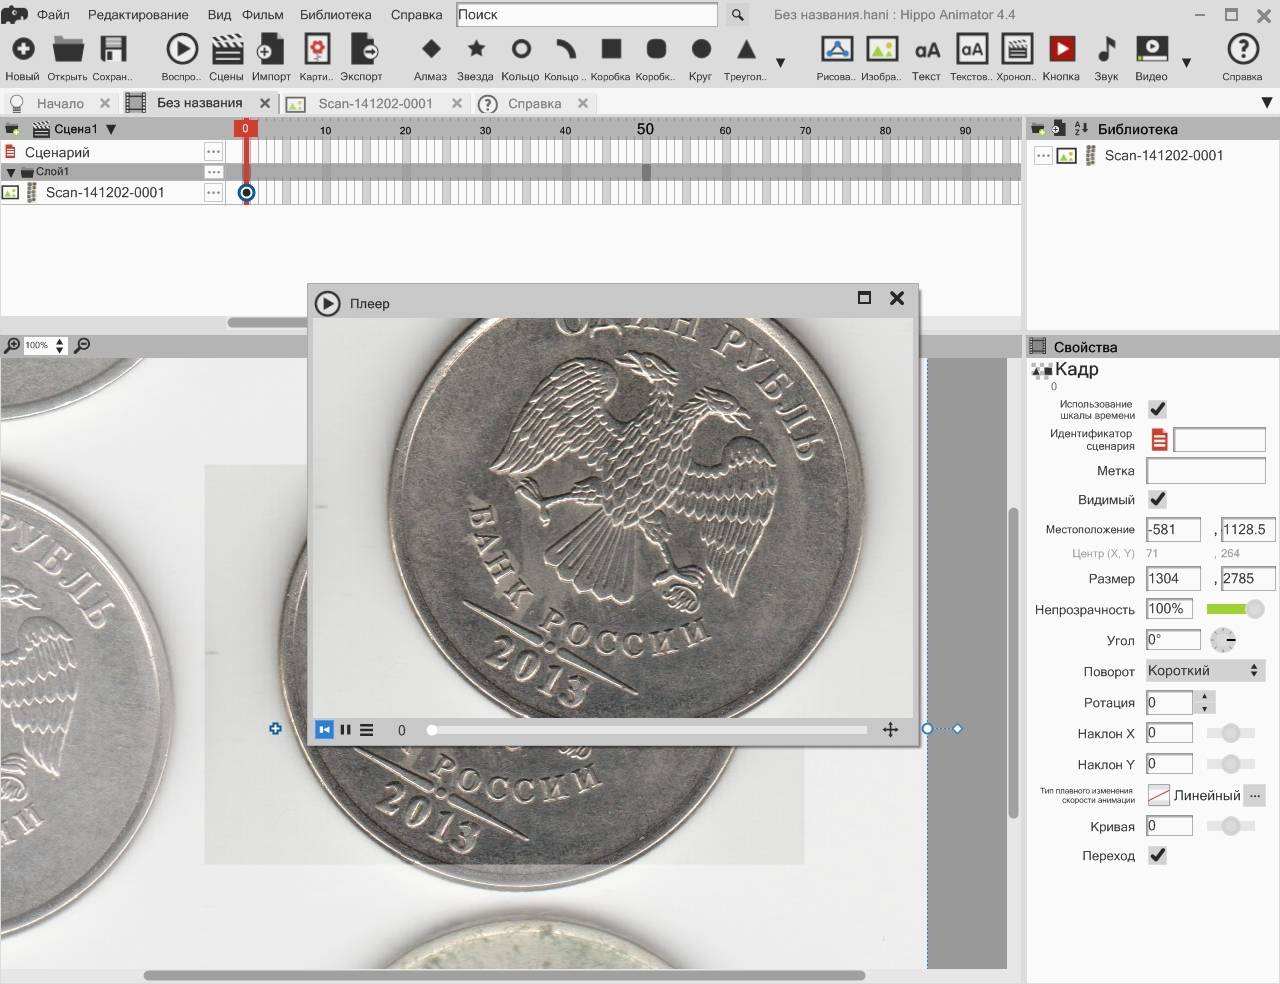Play the film with the Воспро.. toolbar icon
The image size is (1280, 984).
[181, 49]
